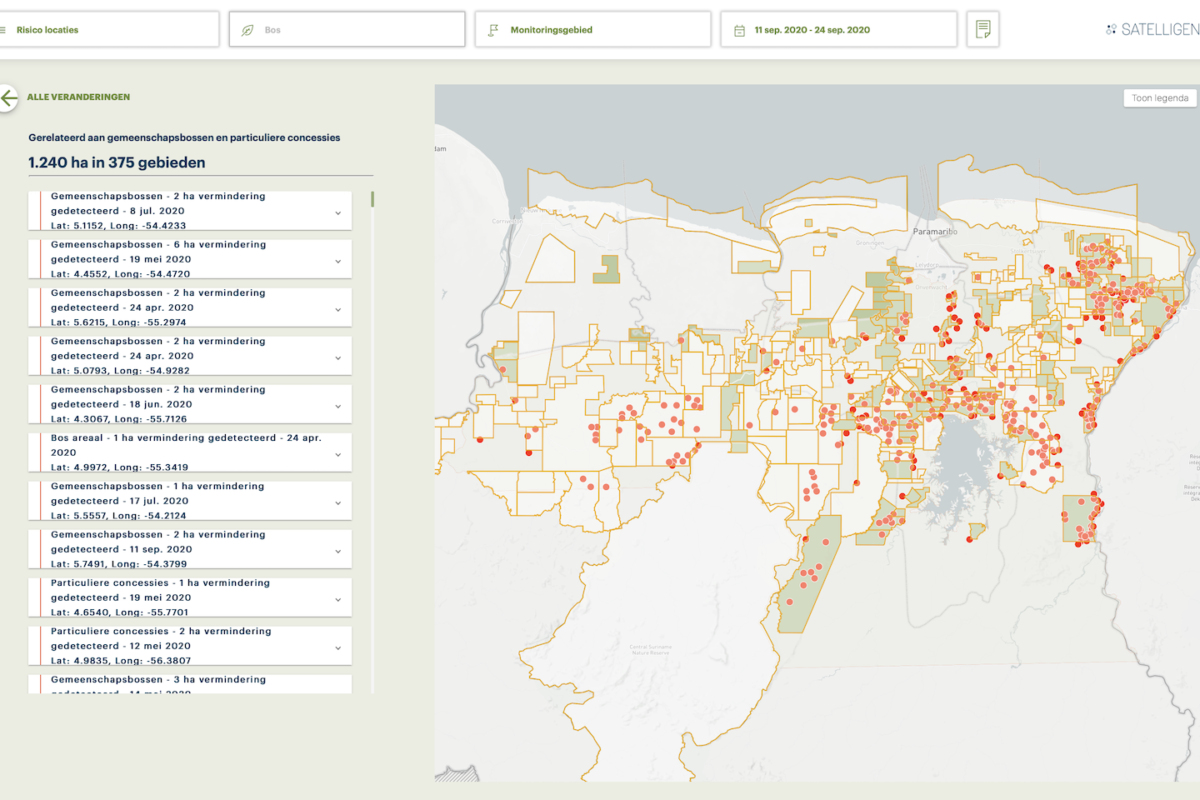
Task: Click the Satelligence logo
Action: click(x=1152, y=30)
